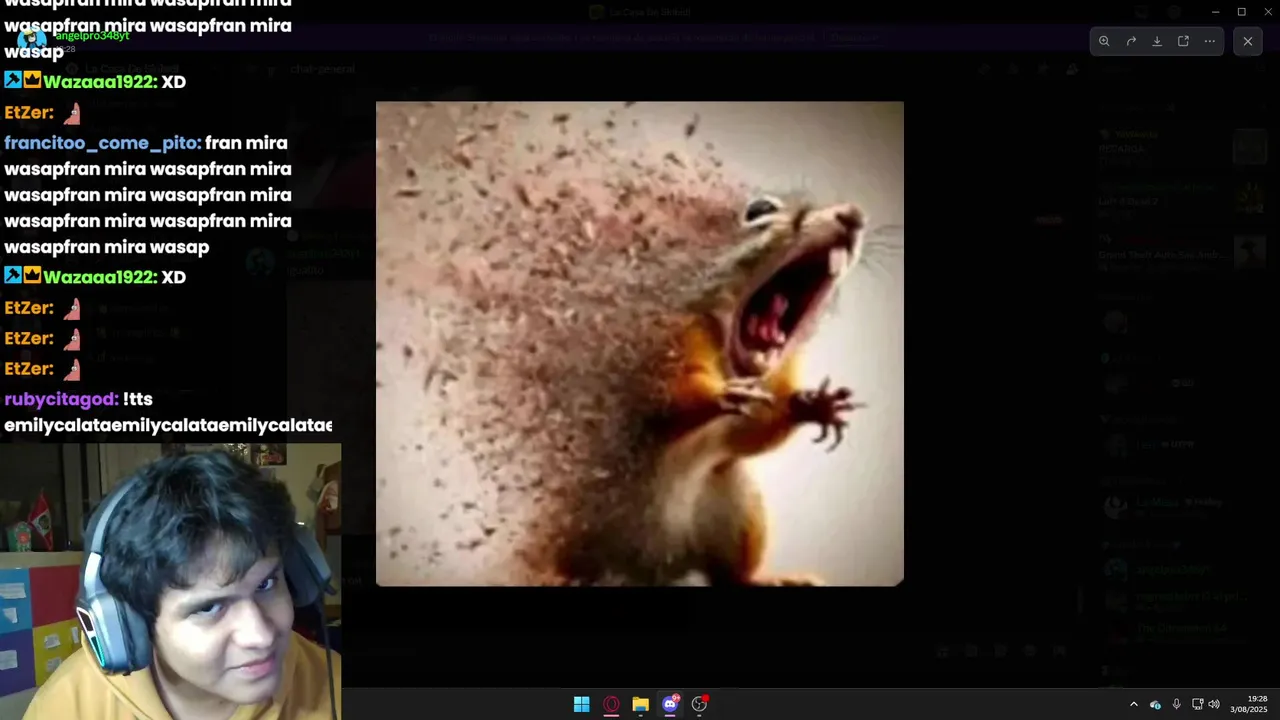The width and height of the screenshot is (1280, 720).
Task: Forward the image using the arrow icon
Action: pyautogui.click(x=1131, y=41)
